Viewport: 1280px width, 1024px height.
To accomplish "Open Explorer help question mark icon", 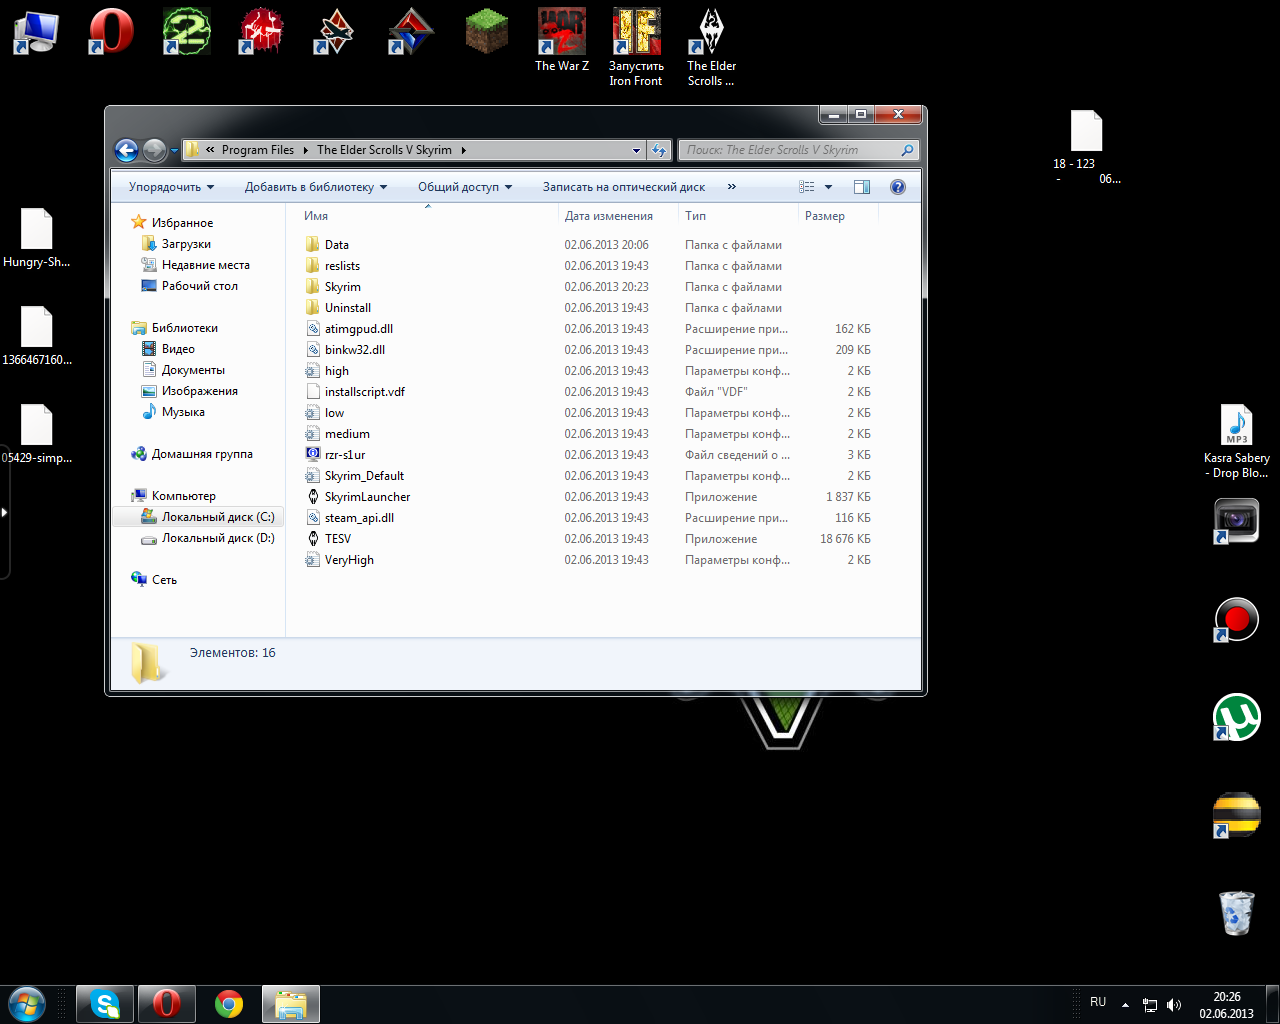I will click(898, 187).
